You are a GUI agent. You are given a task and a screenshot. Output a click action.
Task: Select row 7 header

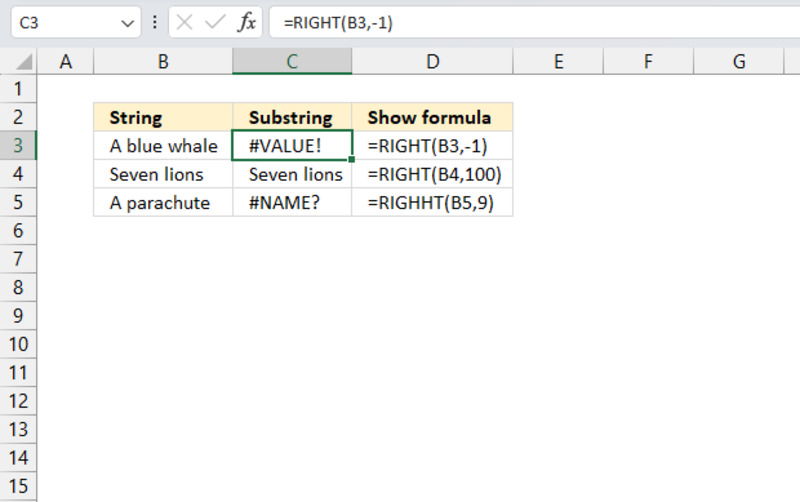(18, 259)
